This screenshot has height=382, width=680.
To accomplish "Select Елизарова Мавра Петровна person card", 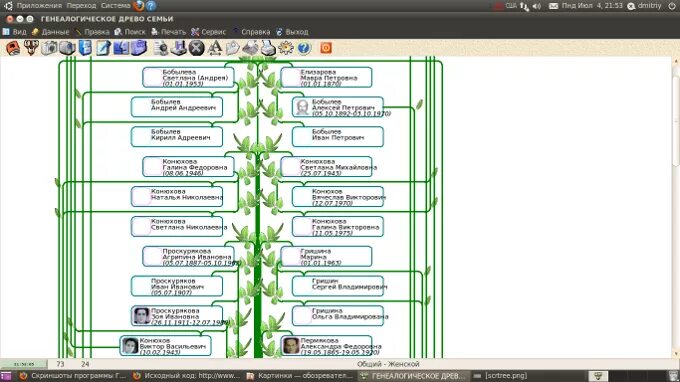I will pyautogui.click(x=326, y=78).
